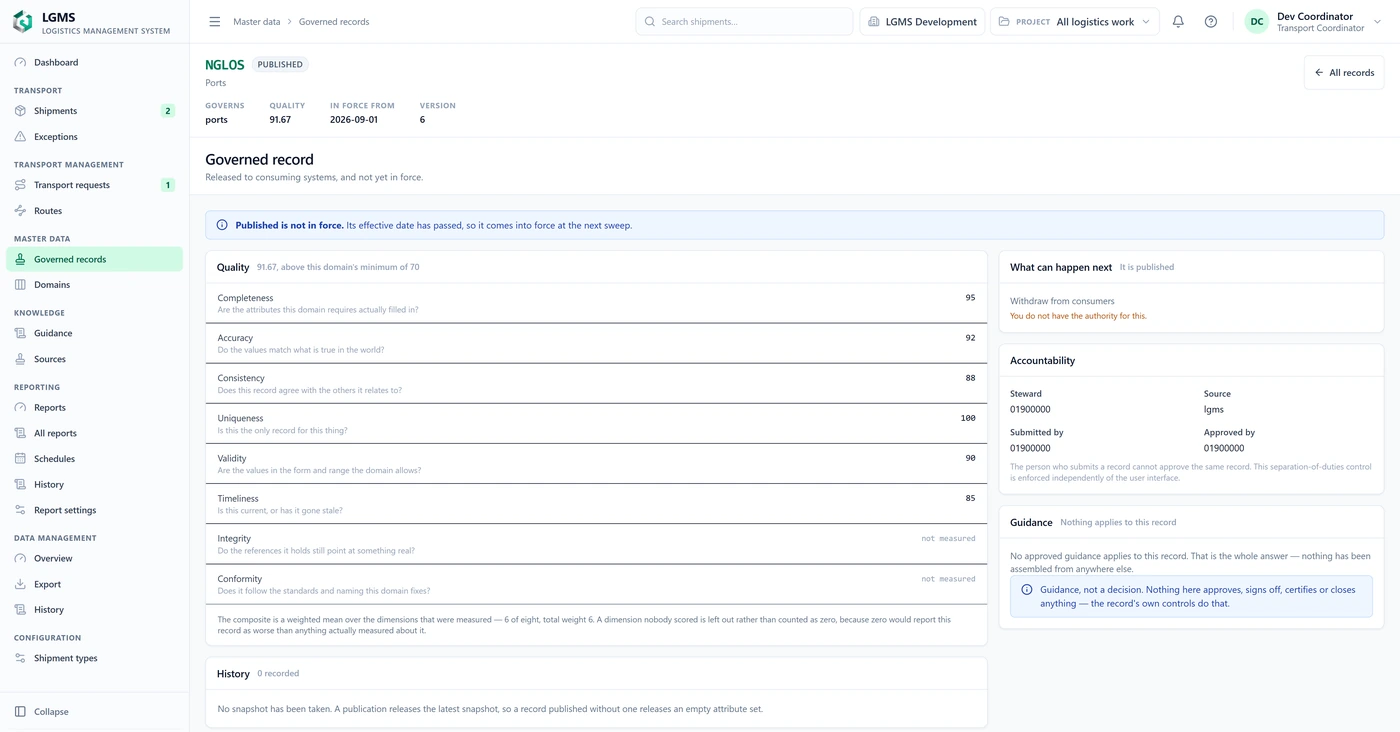Click the Export download icon

click(x=20, y=584)
